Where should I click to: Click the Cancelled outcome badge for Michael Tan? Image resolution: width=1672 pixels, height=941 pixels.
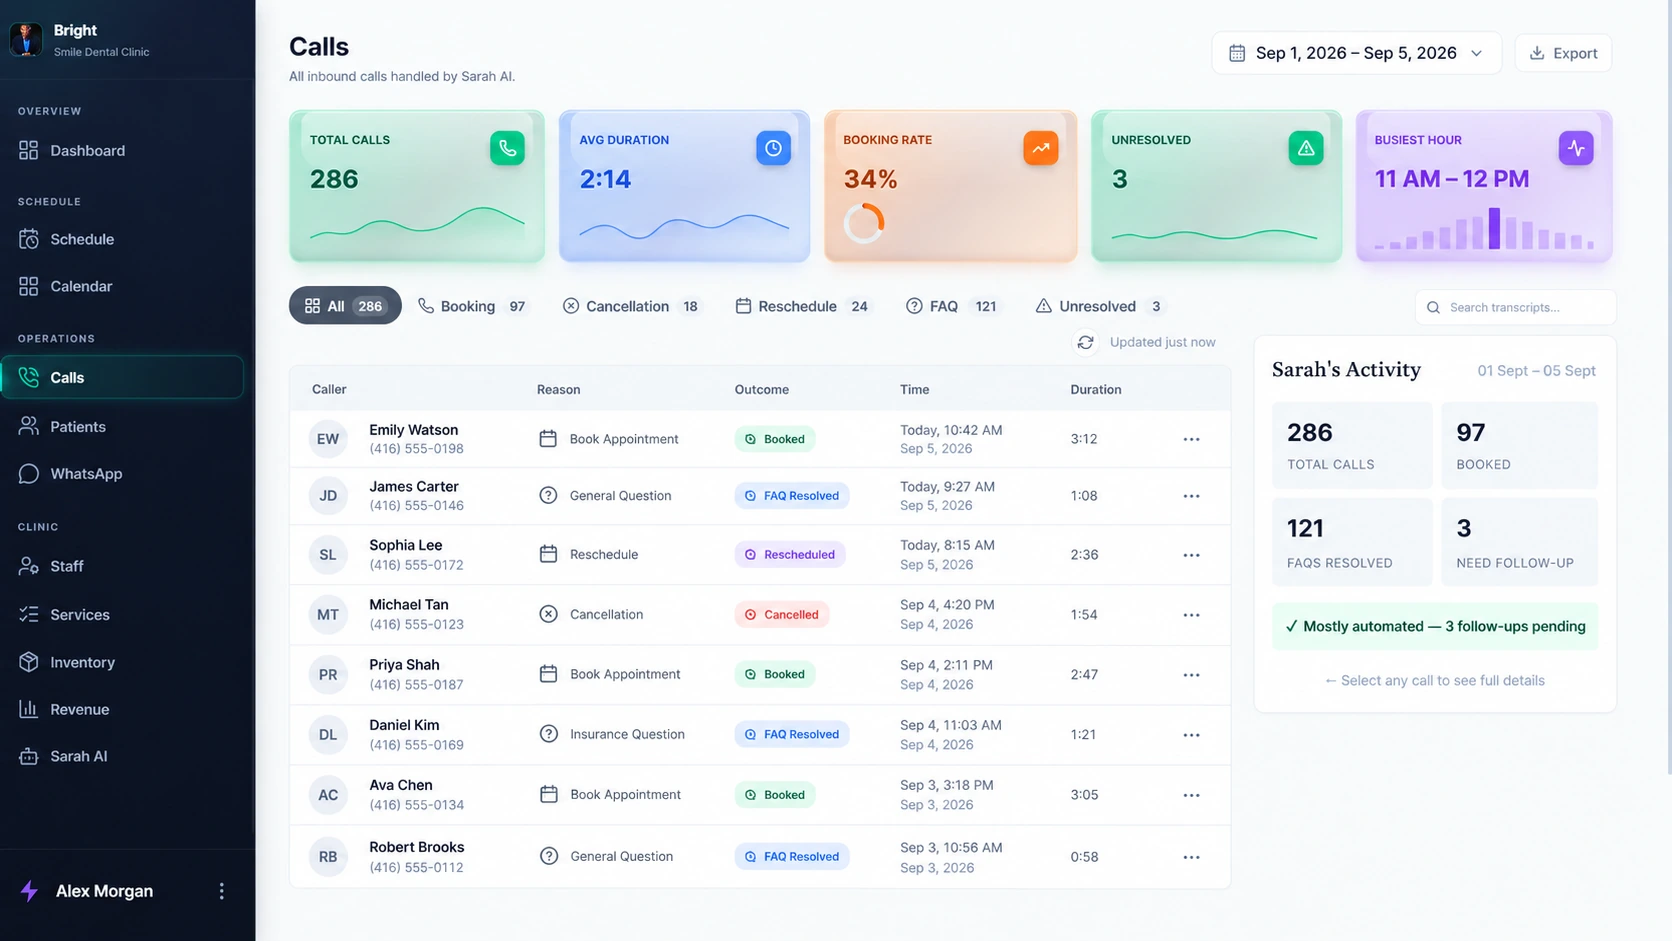click(782, 615)
